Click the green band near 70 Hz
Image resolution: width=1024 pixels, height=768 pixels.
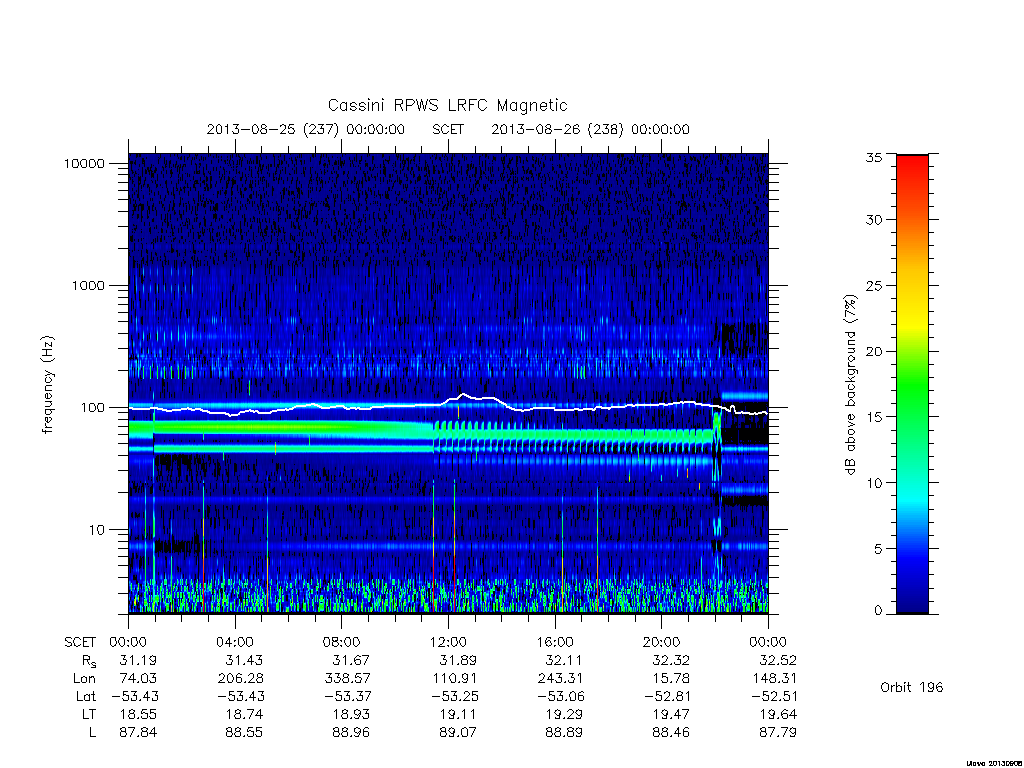coord(281,428)
